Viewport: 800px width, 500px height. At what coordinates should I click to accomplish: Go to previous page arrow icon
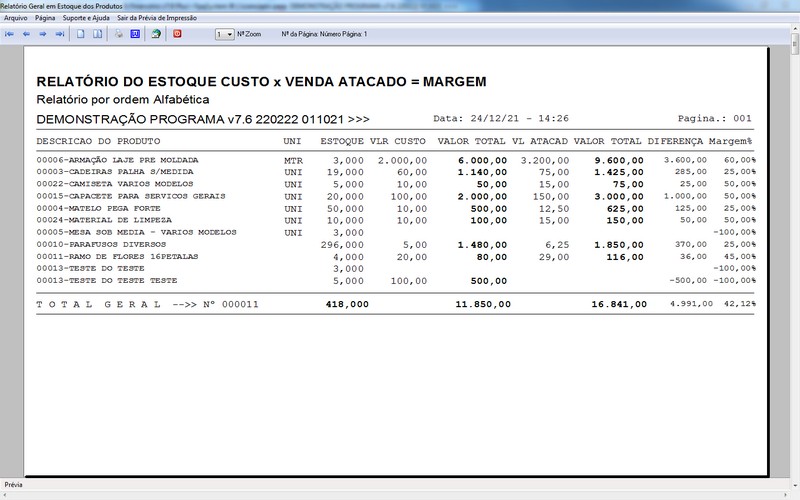coord(26,34)
